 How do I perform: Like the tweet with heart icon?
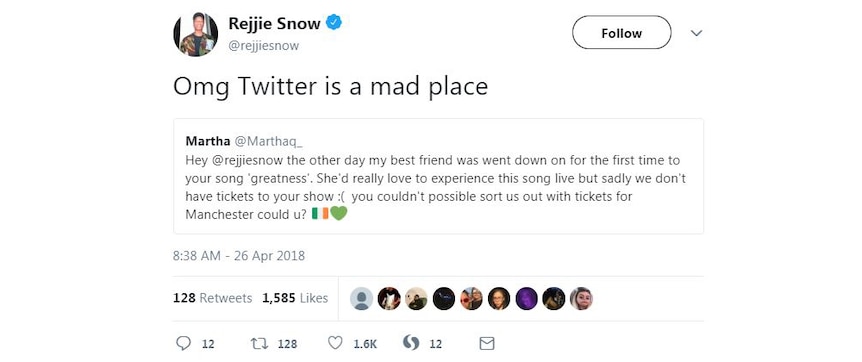coord(335,343)
